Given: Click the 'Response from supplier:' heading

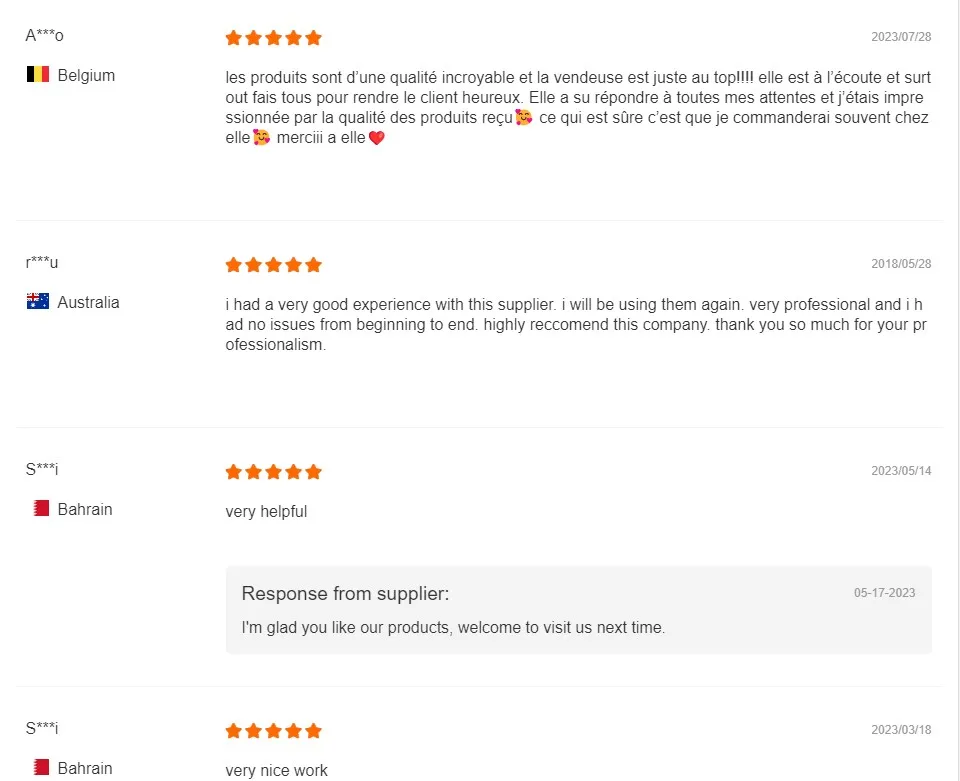Looking at the screenshot, I should 345,594.
